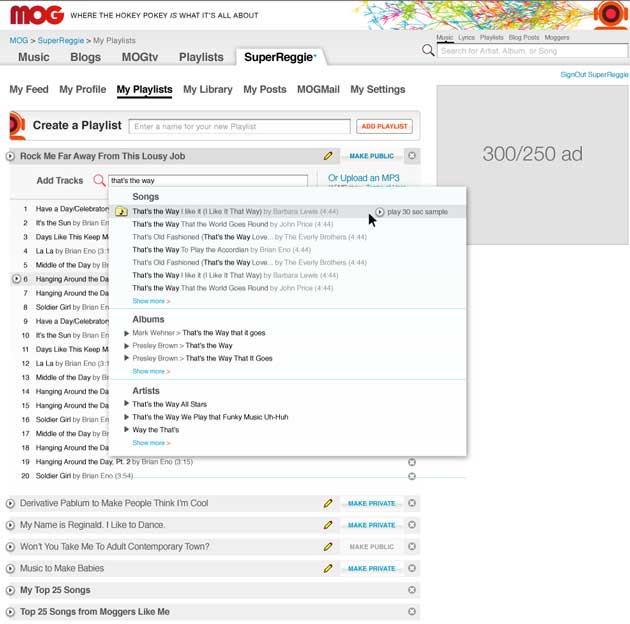
Task: Click the ADD PLAYLIST button
Action: [384, 126]
